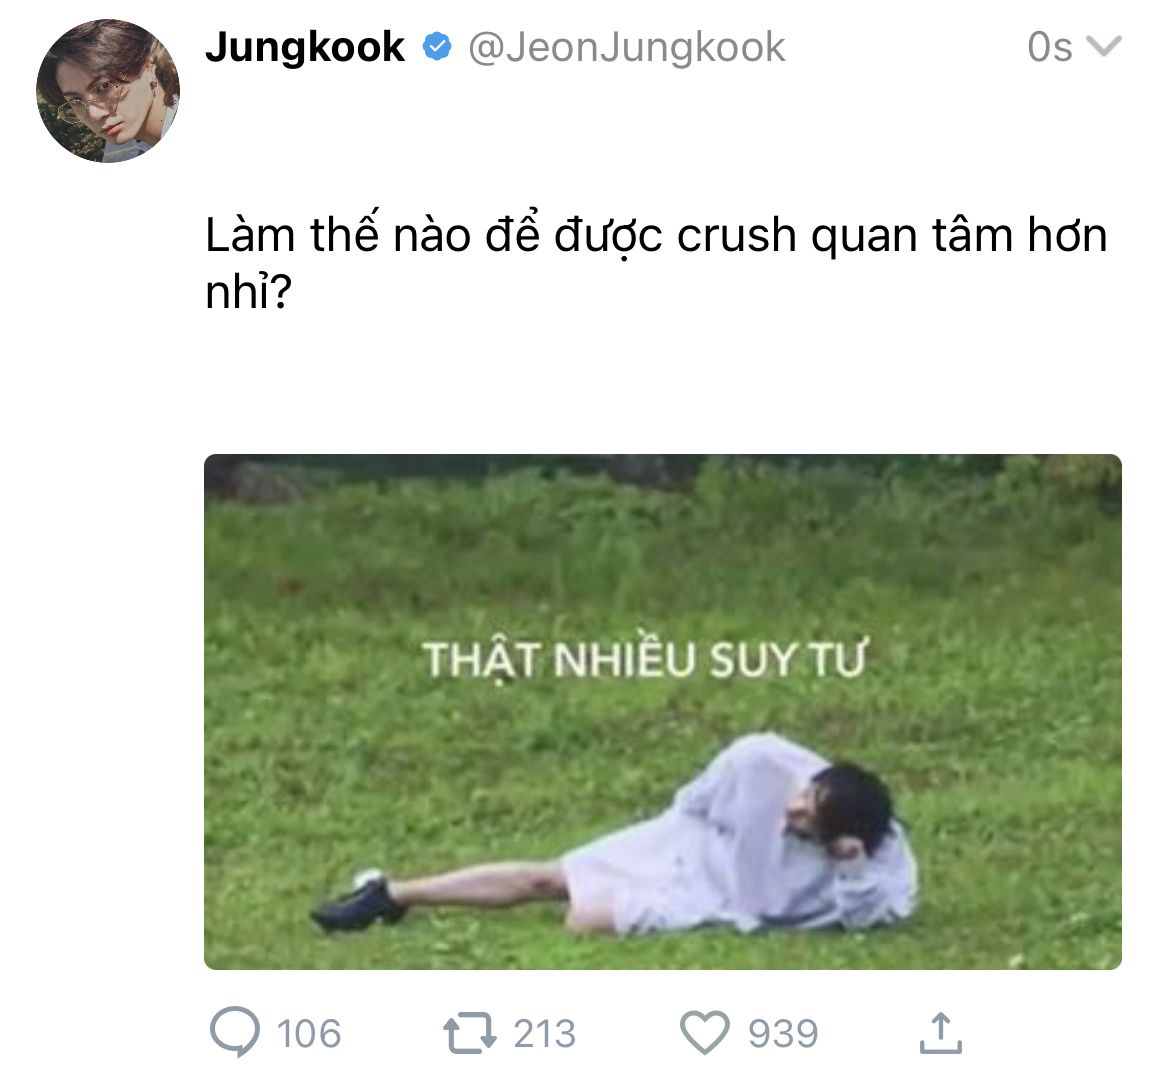Screen dimensions: 1170x1087
Task: Click the 0s timestamp
Action: coord(1050,47)
